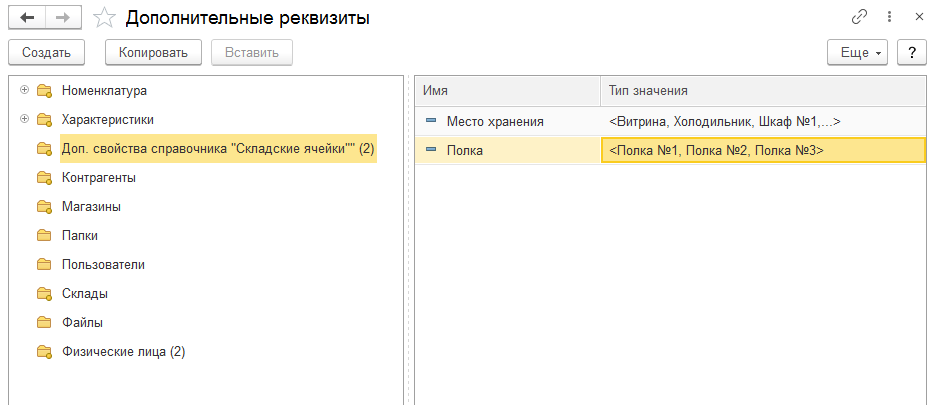
Task: Select the Склады folder in the tree
Action: (85, 294)
